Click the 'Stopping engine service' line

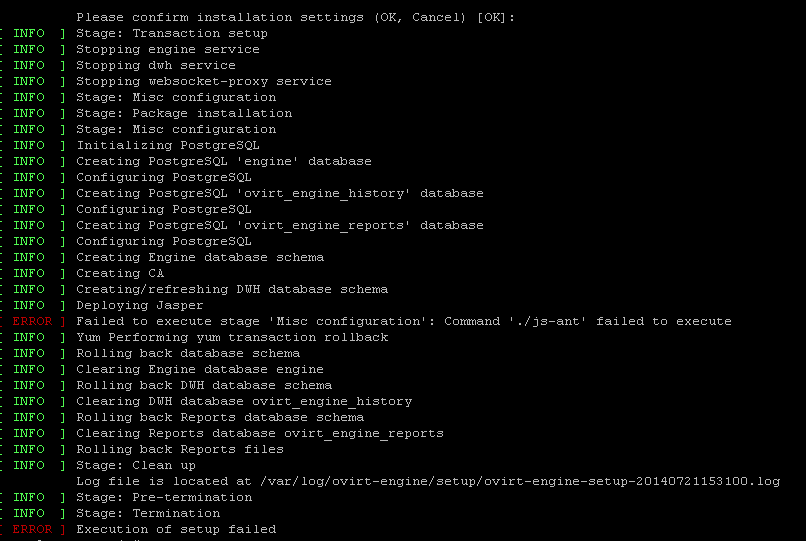(x=168, y=49)
